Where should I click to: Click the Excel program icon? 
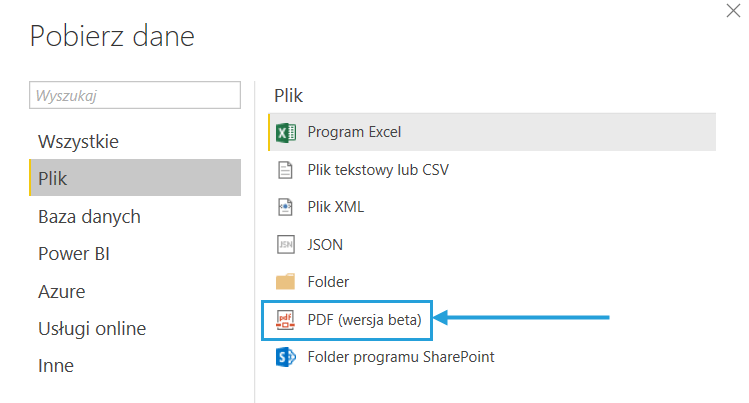click(x=285, y=132)
